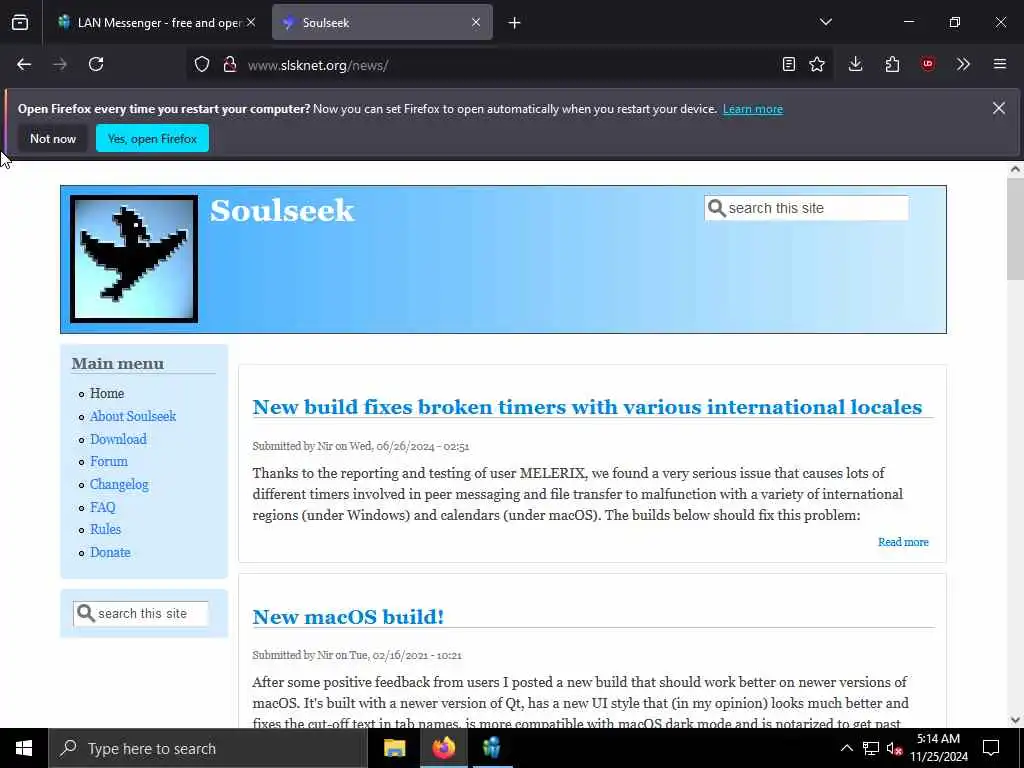1024x768 pixels.
Task: Toggle reader view icon
Action: [x=789, y=64]
